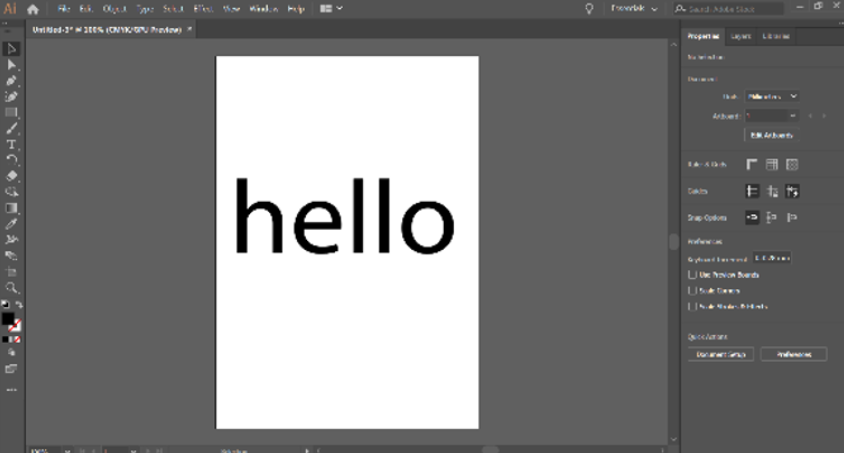Image resolution: width=844 pixels, height=453 pixels.
Task: Click the Show Rulers icon
Action: click(x=752, y=165)
